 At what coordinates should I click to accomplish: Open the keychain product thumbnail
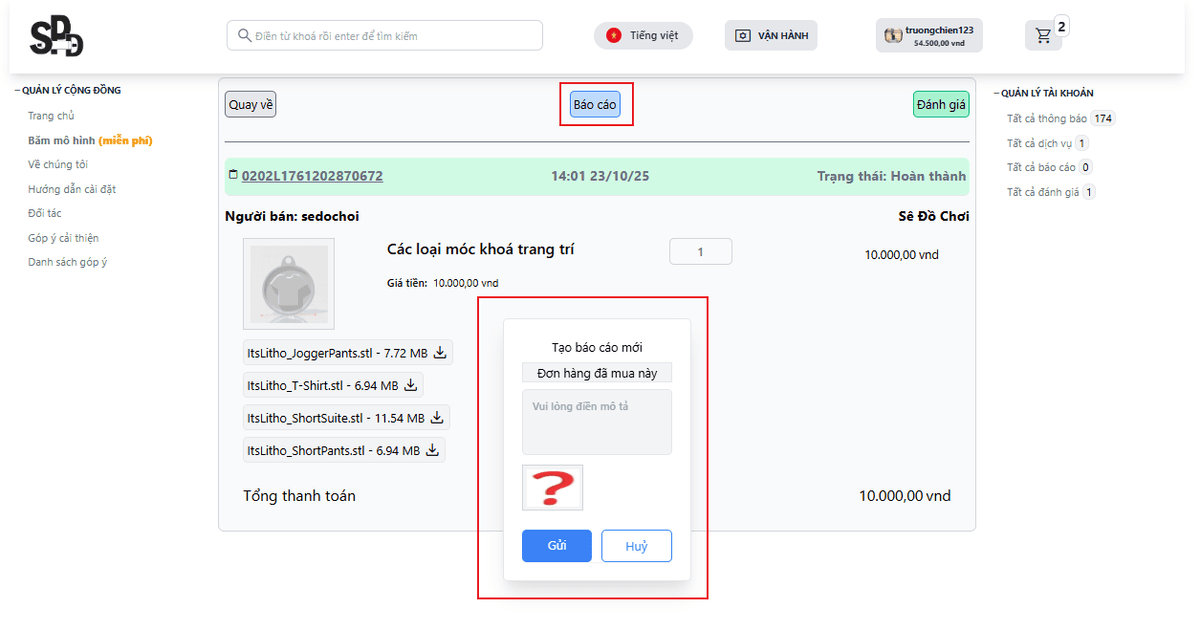coord(288,284)
